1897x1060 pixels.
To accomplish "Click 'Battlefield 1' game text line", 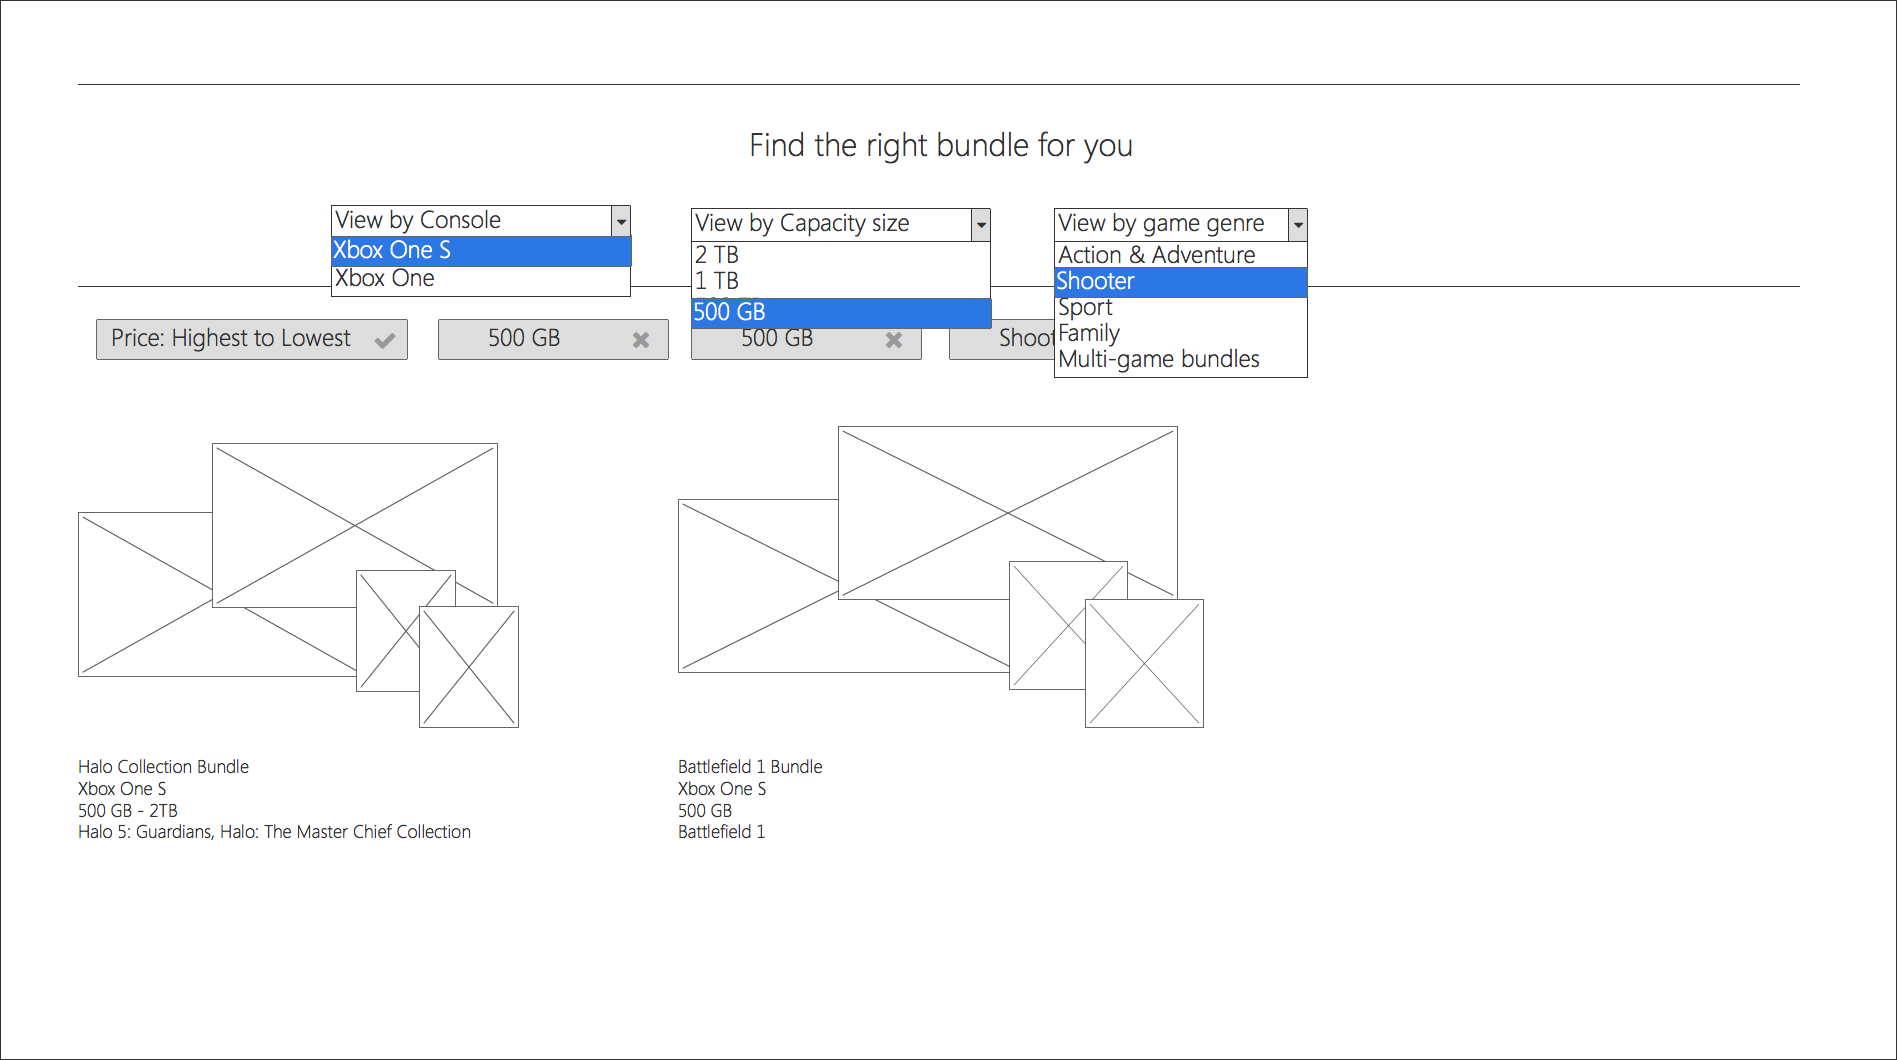I will pyautogui.click(x=721, y=832).
